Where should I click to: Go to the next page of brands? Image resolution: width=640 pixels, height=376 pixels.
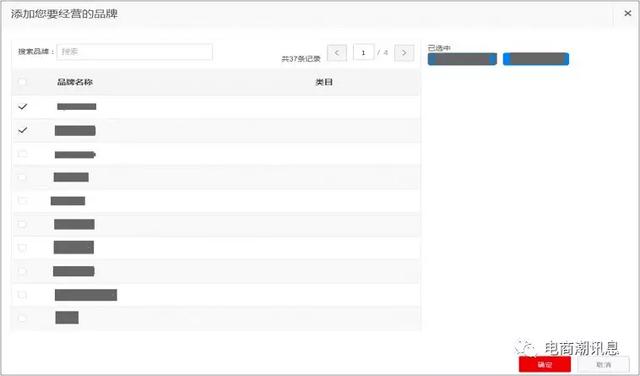pos(404,53)
